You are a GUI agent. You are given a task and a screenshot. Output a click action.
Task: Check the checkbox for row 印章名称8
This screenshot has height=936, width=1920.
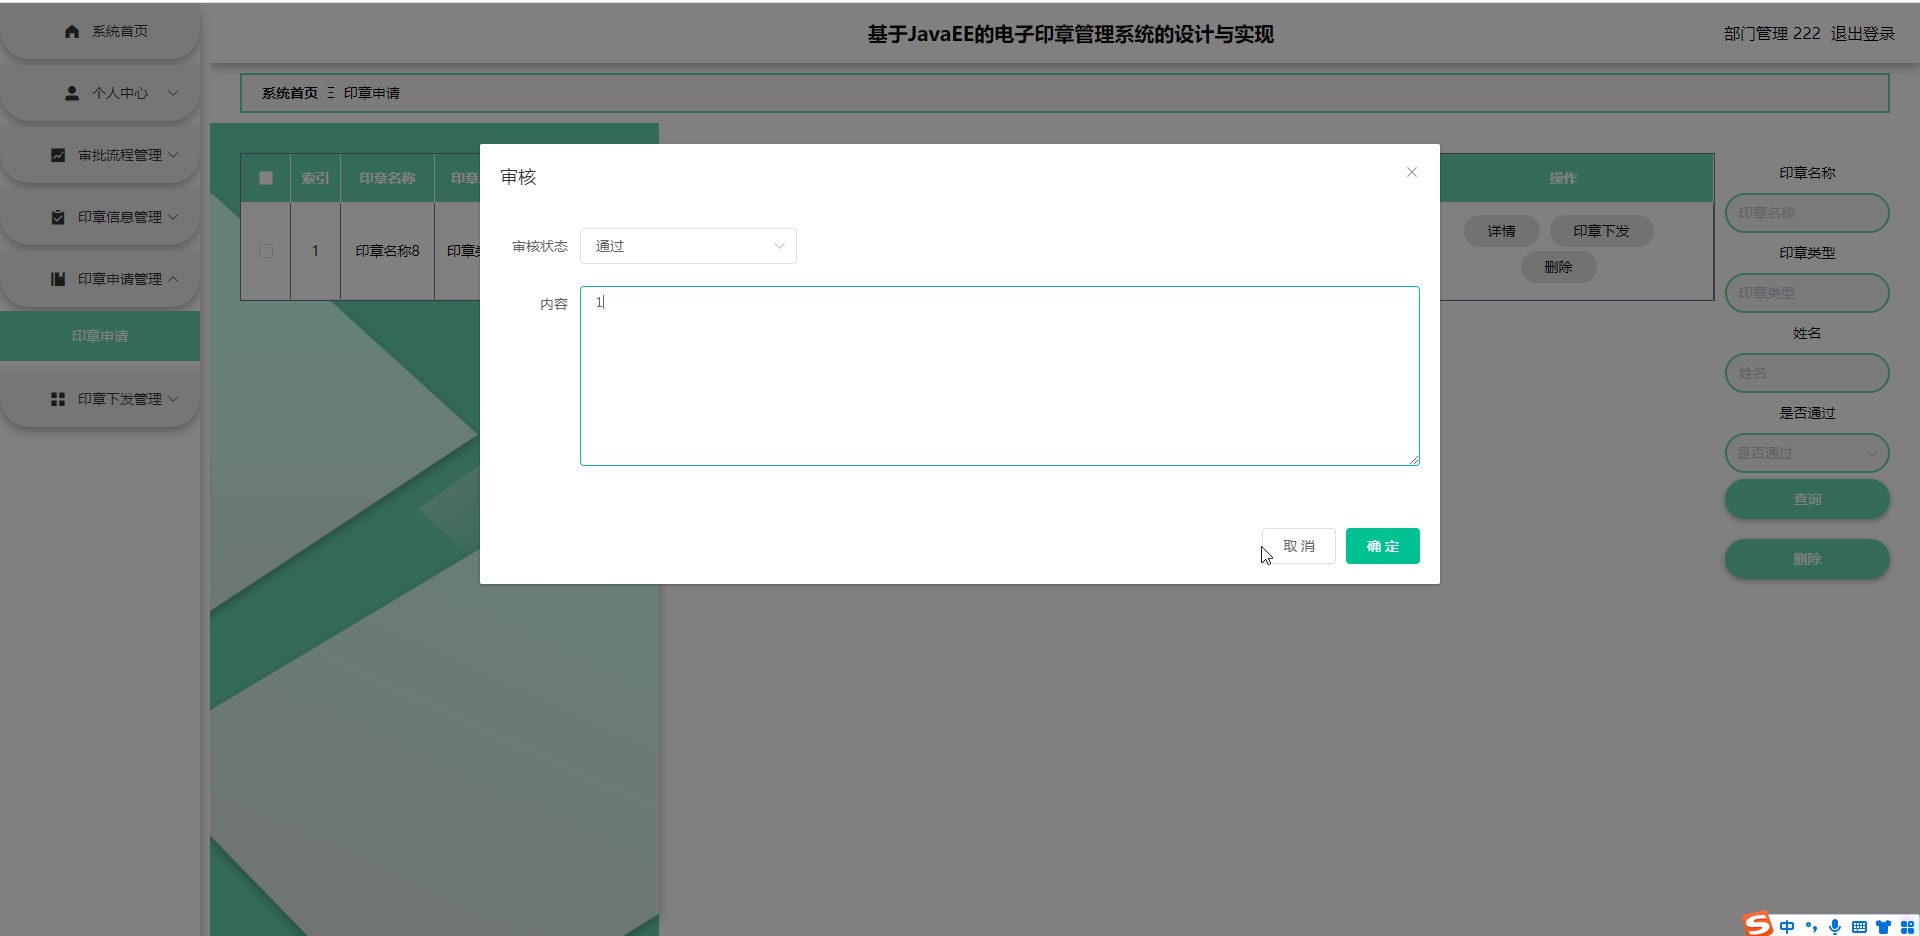click(x=266, y=251)
